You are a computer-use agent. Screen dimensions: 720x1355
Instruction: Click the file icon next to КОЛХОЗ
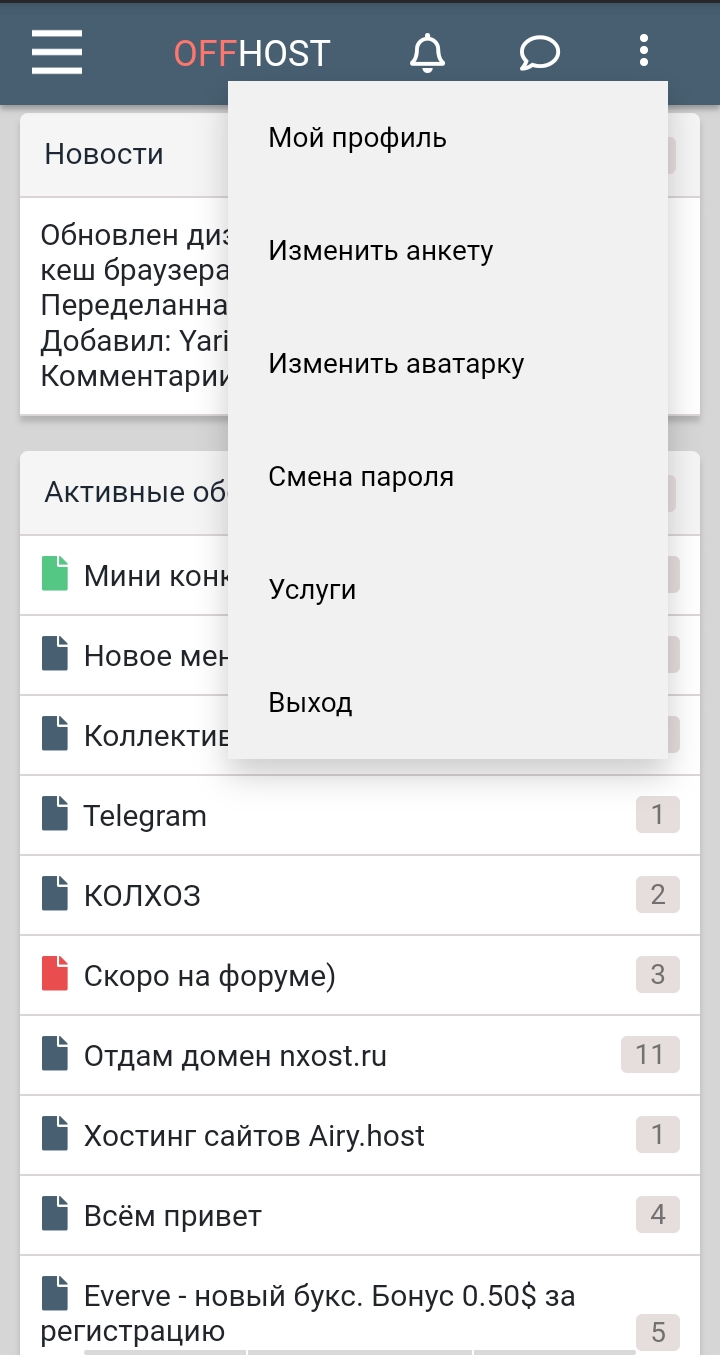point(55,894)
